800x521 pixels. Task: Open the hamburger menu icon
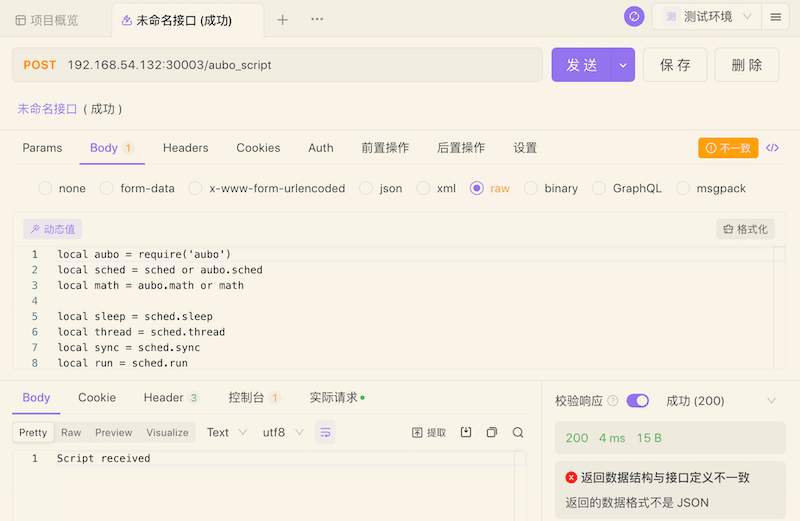pyautogui.click(x=776, y=17)
